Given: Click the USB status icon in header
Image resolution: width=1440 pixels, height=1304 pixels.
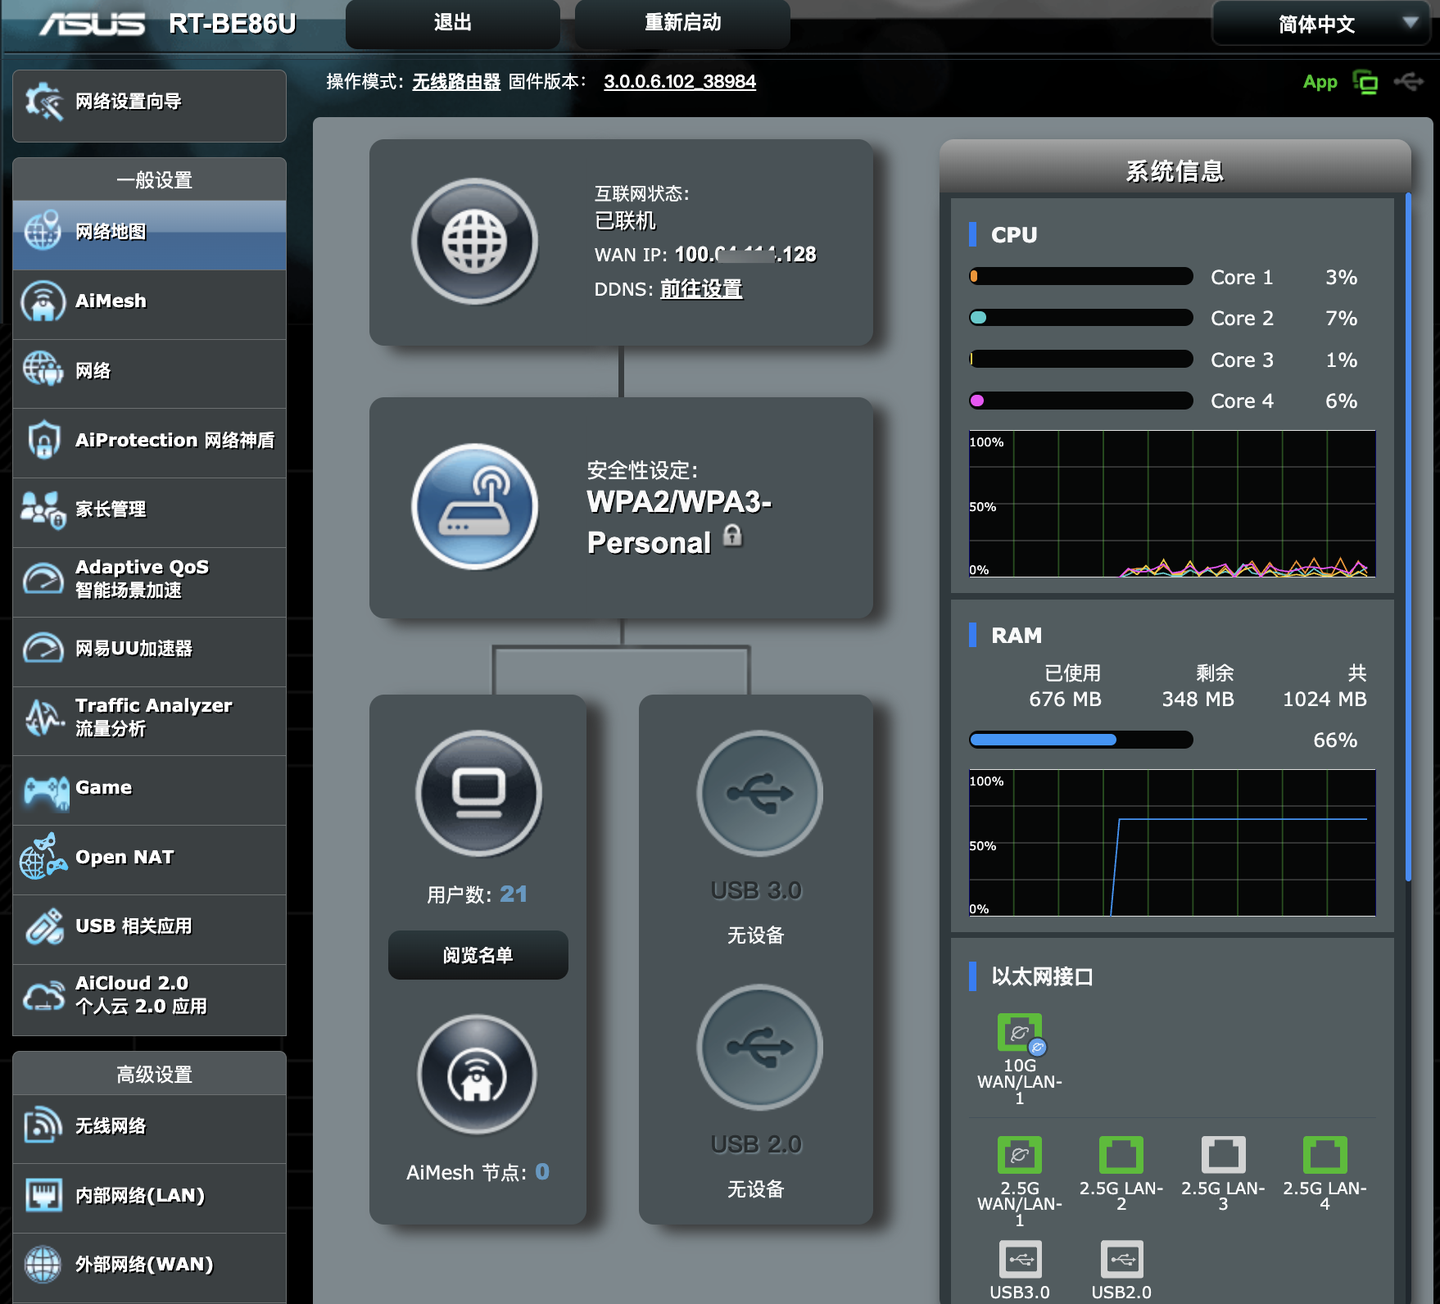Looking at the screenshot, I should coord(1409,82).
